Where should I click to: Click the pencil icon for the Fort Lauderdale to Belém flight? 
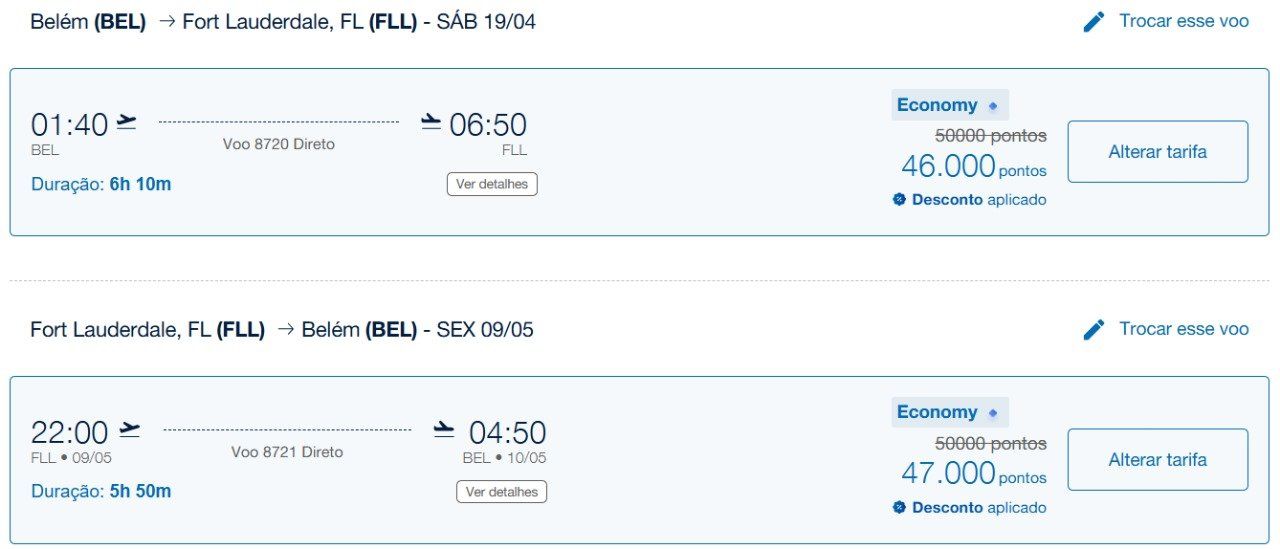pyautogui.click(x=1094, y=330)
